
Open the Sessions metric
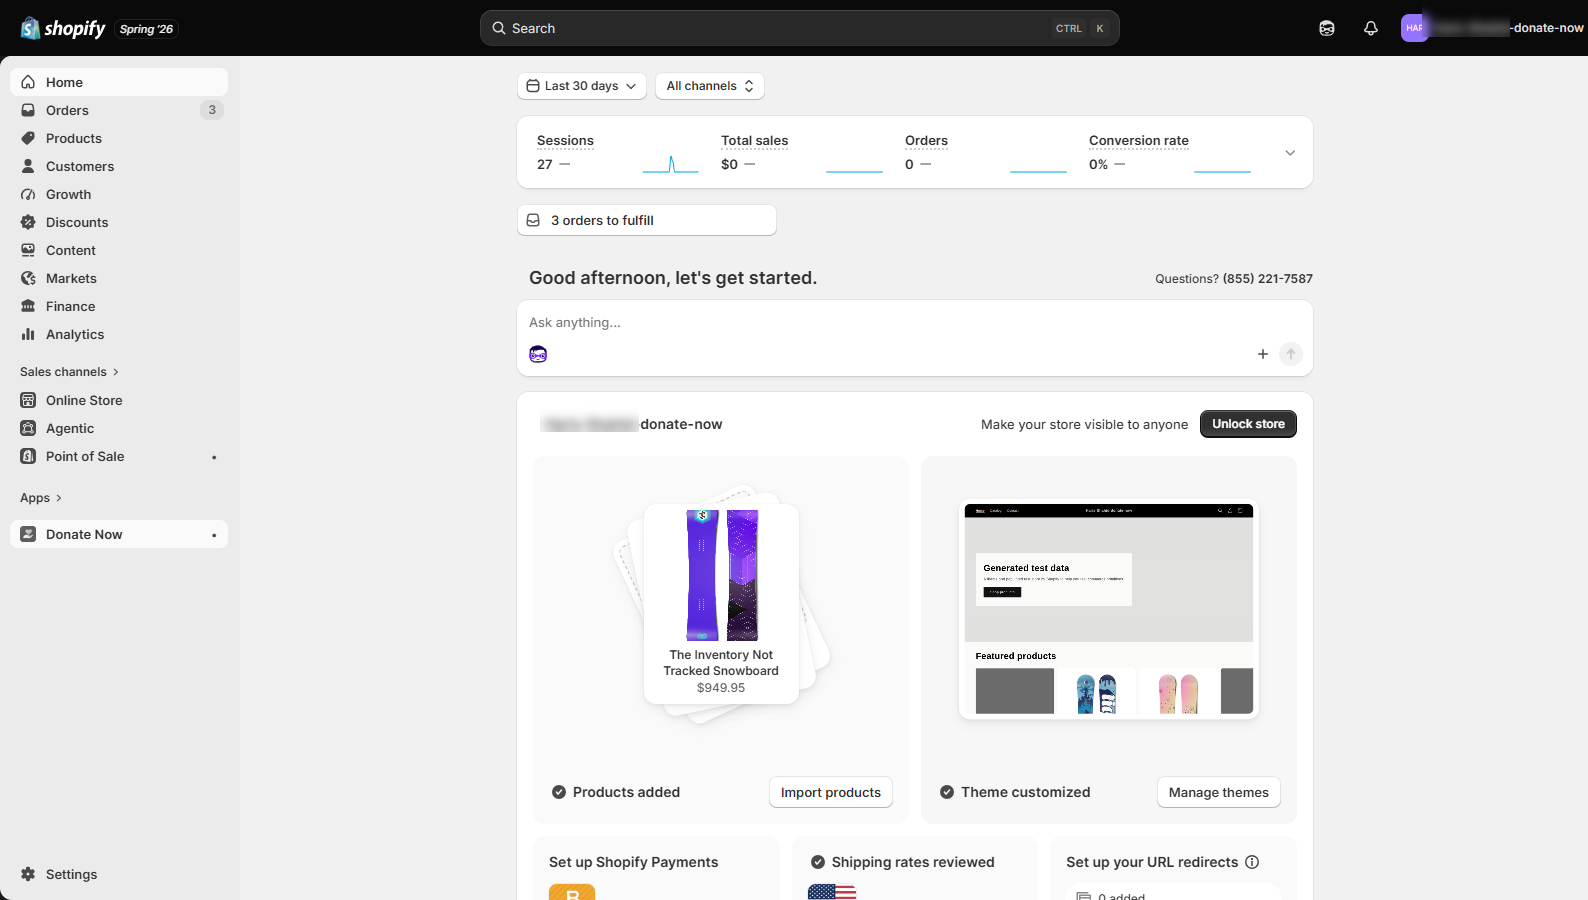[x=617, y=153]
